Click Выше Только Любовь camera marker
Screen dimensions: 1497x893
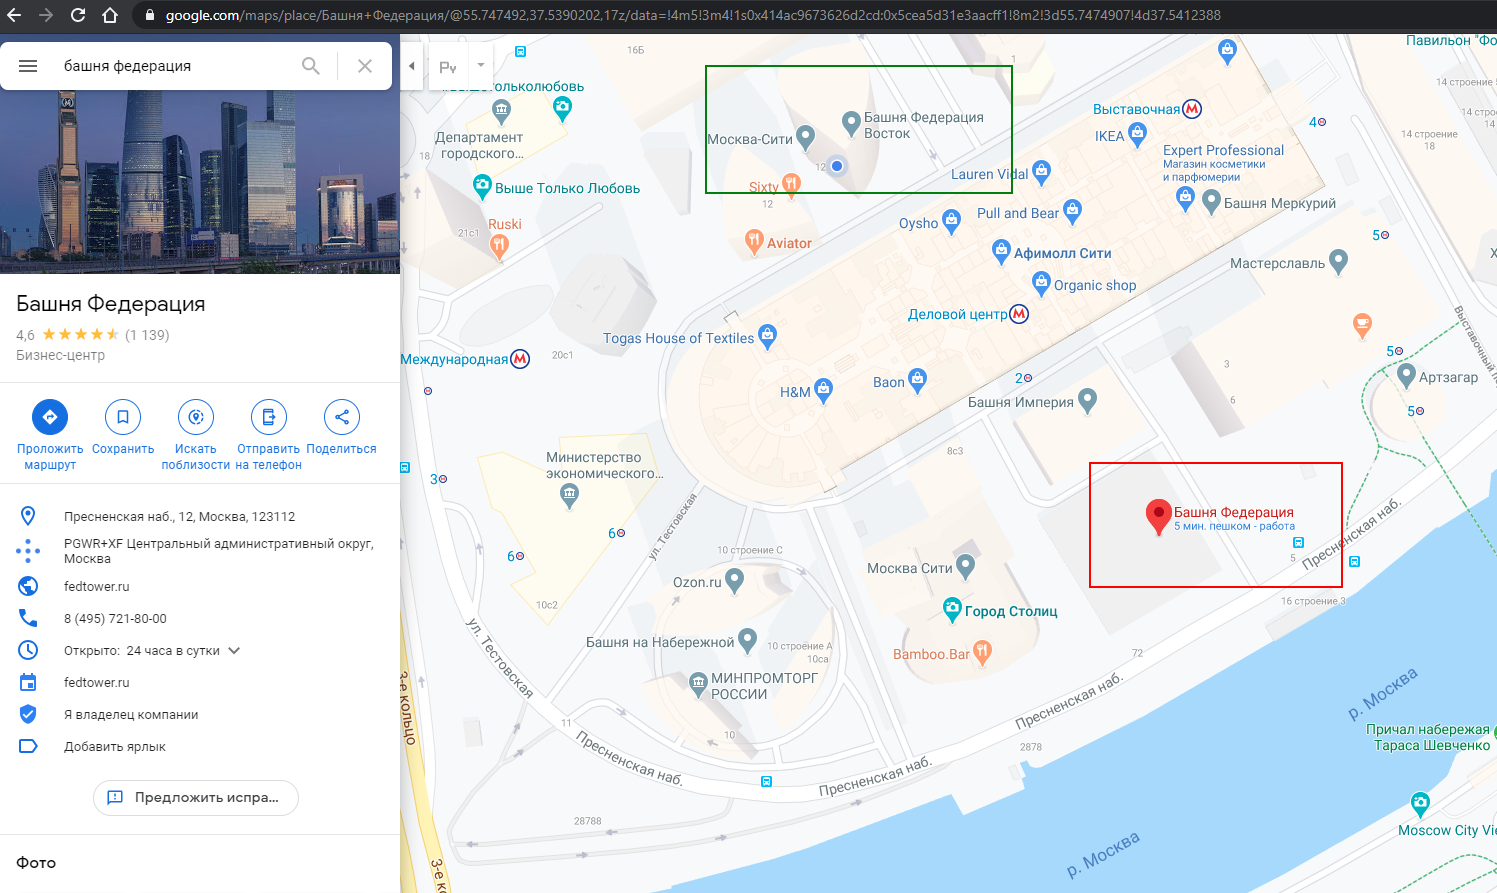tap(482, 186)
